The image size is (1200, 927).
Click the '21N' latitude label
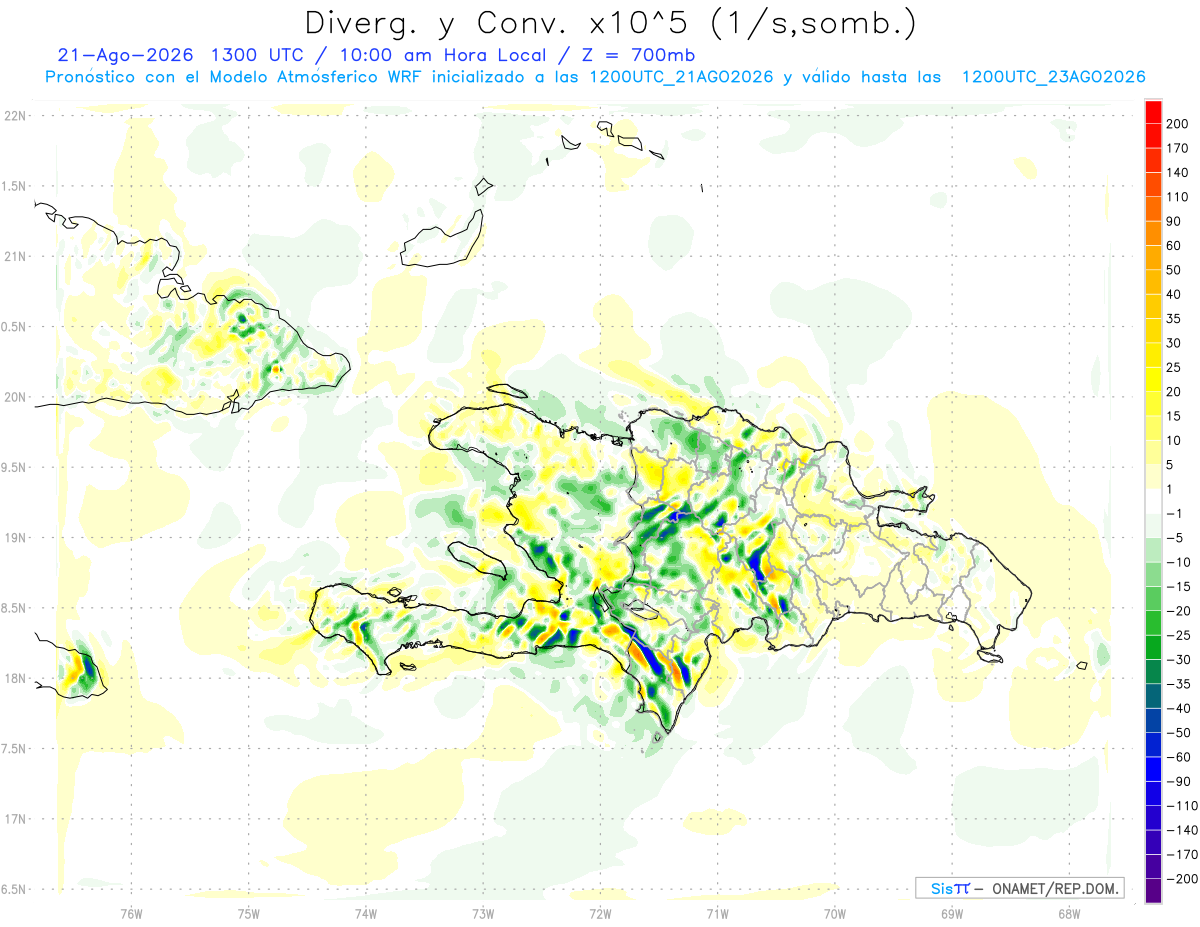16,256
